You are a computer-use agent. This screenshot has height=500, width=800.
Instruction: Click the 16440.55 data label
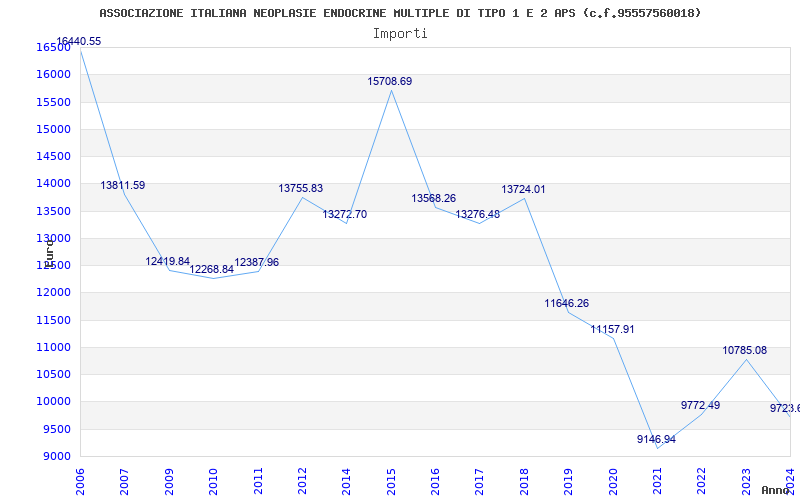click(x=79, y=42)
